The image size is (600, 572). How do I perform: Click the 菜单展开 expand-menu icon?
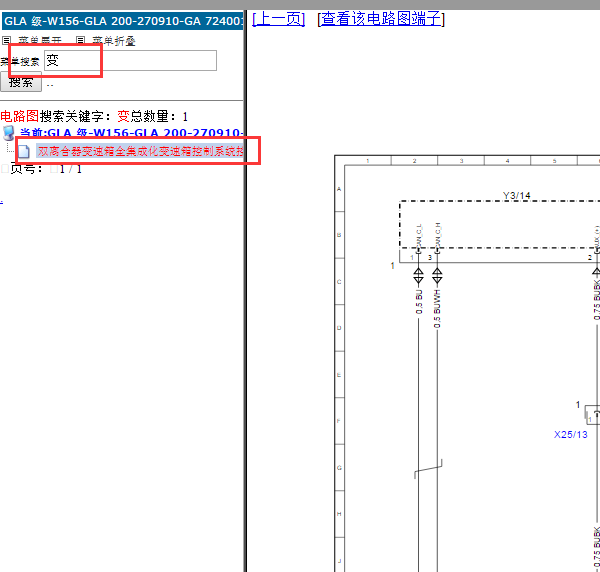7,40
